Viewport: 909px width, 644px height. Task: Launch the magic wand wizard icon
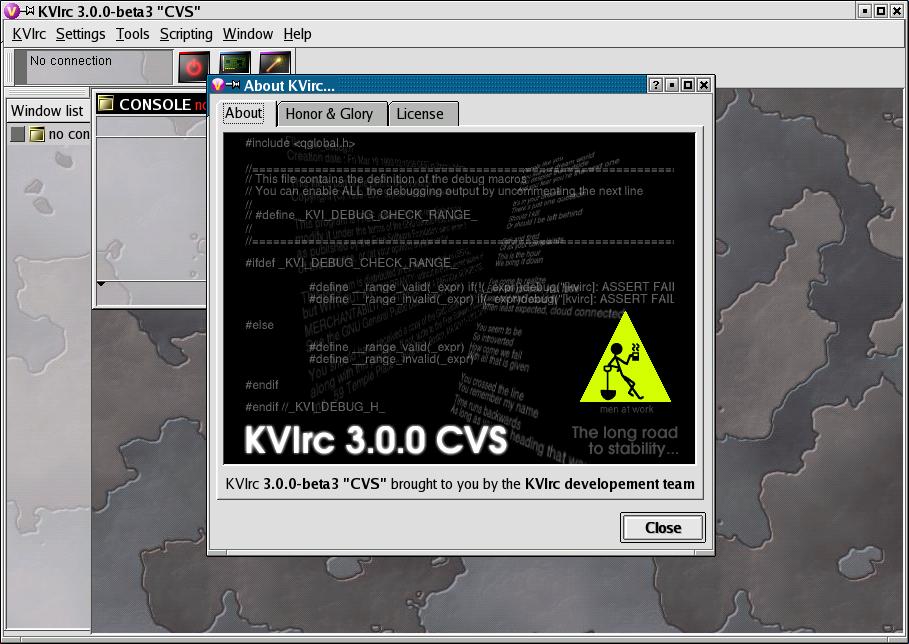[x=275, y=63]
